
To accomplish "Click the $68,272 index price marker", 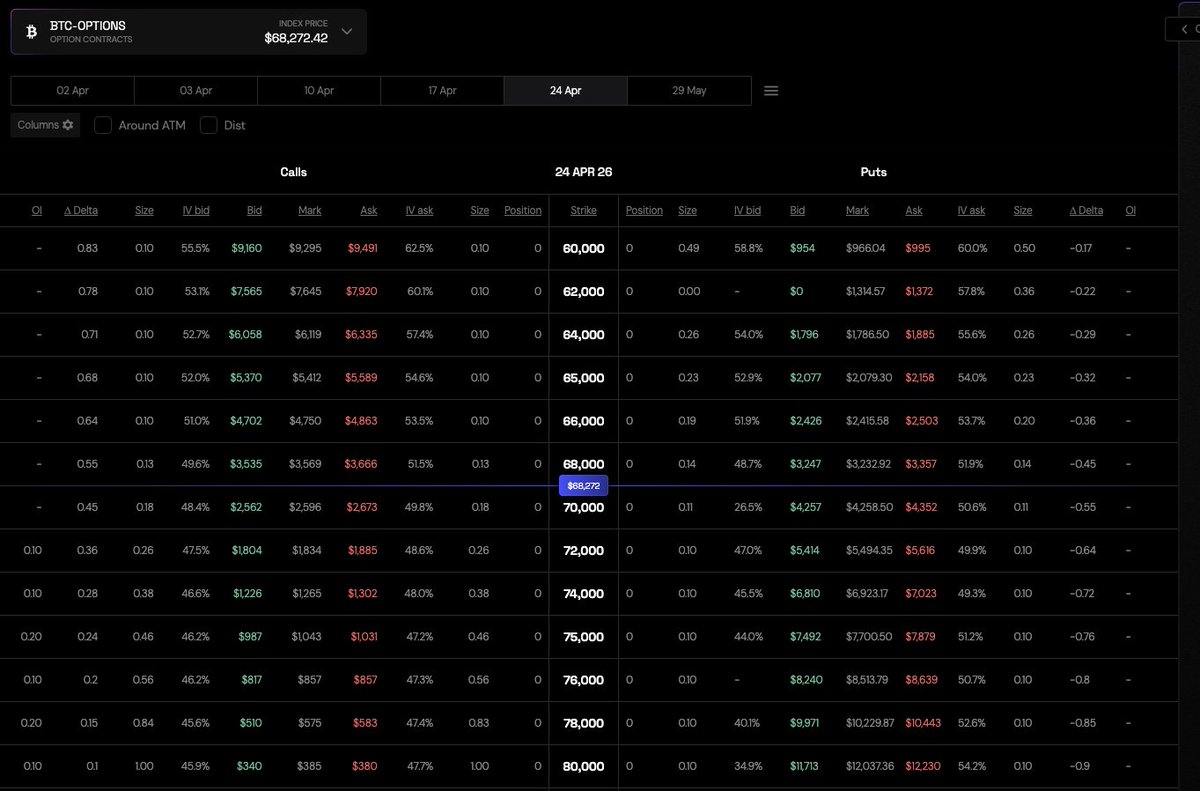I will pos(583,485).
